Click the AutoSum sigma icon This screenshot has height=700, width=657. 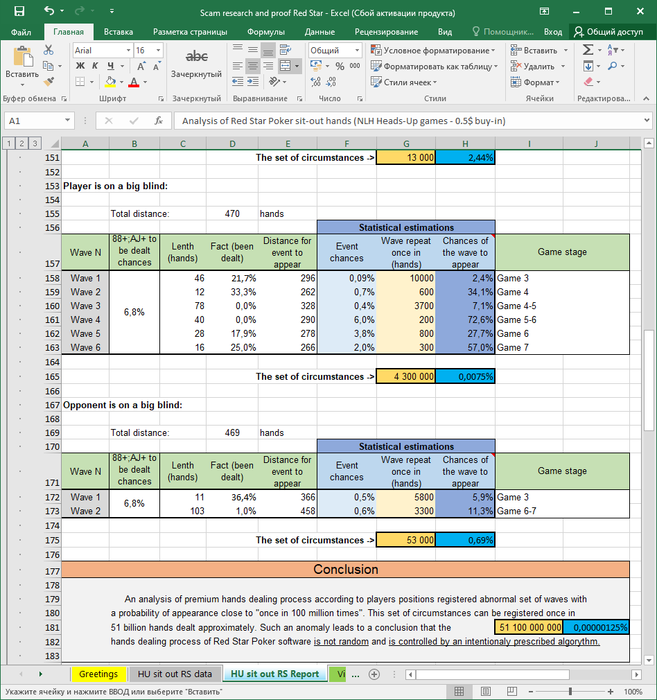point(588,50)
